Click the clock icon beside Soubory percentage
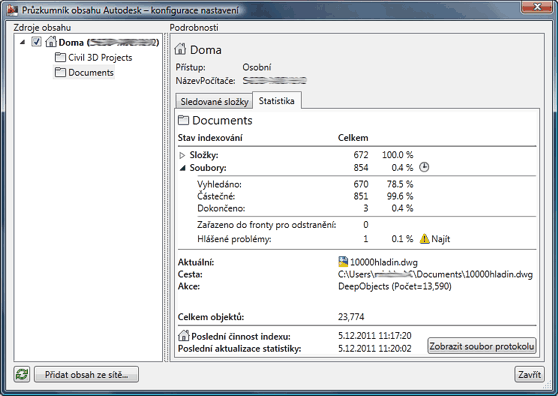 pos(424,167)
